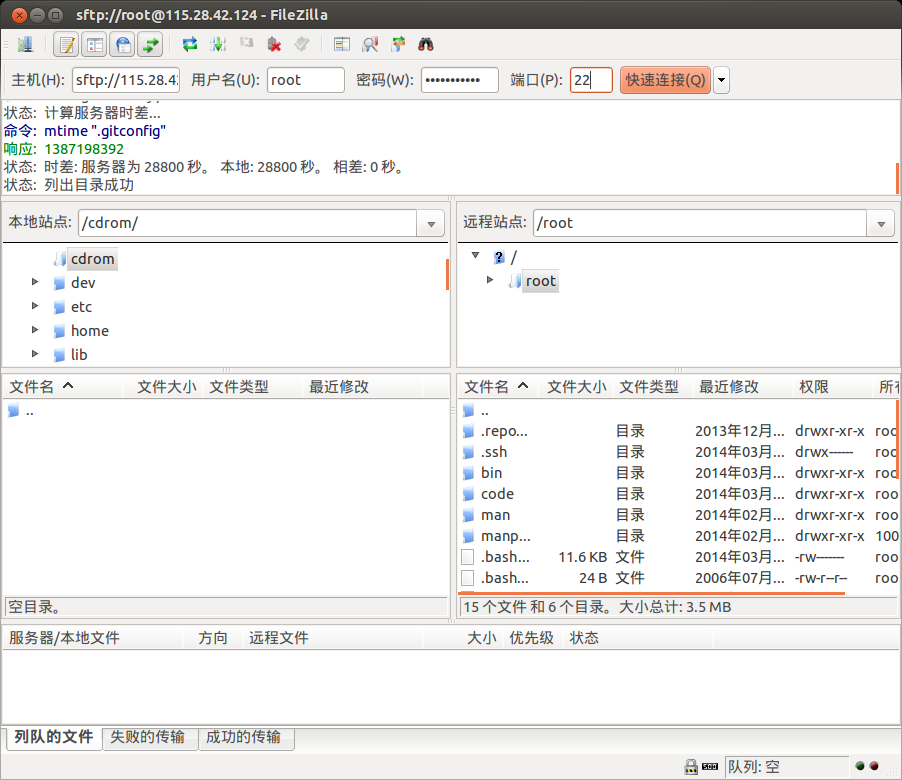This screenshot has height=780, width=902.
Task: Select the .repo... folder row
Action: point(678,431)
